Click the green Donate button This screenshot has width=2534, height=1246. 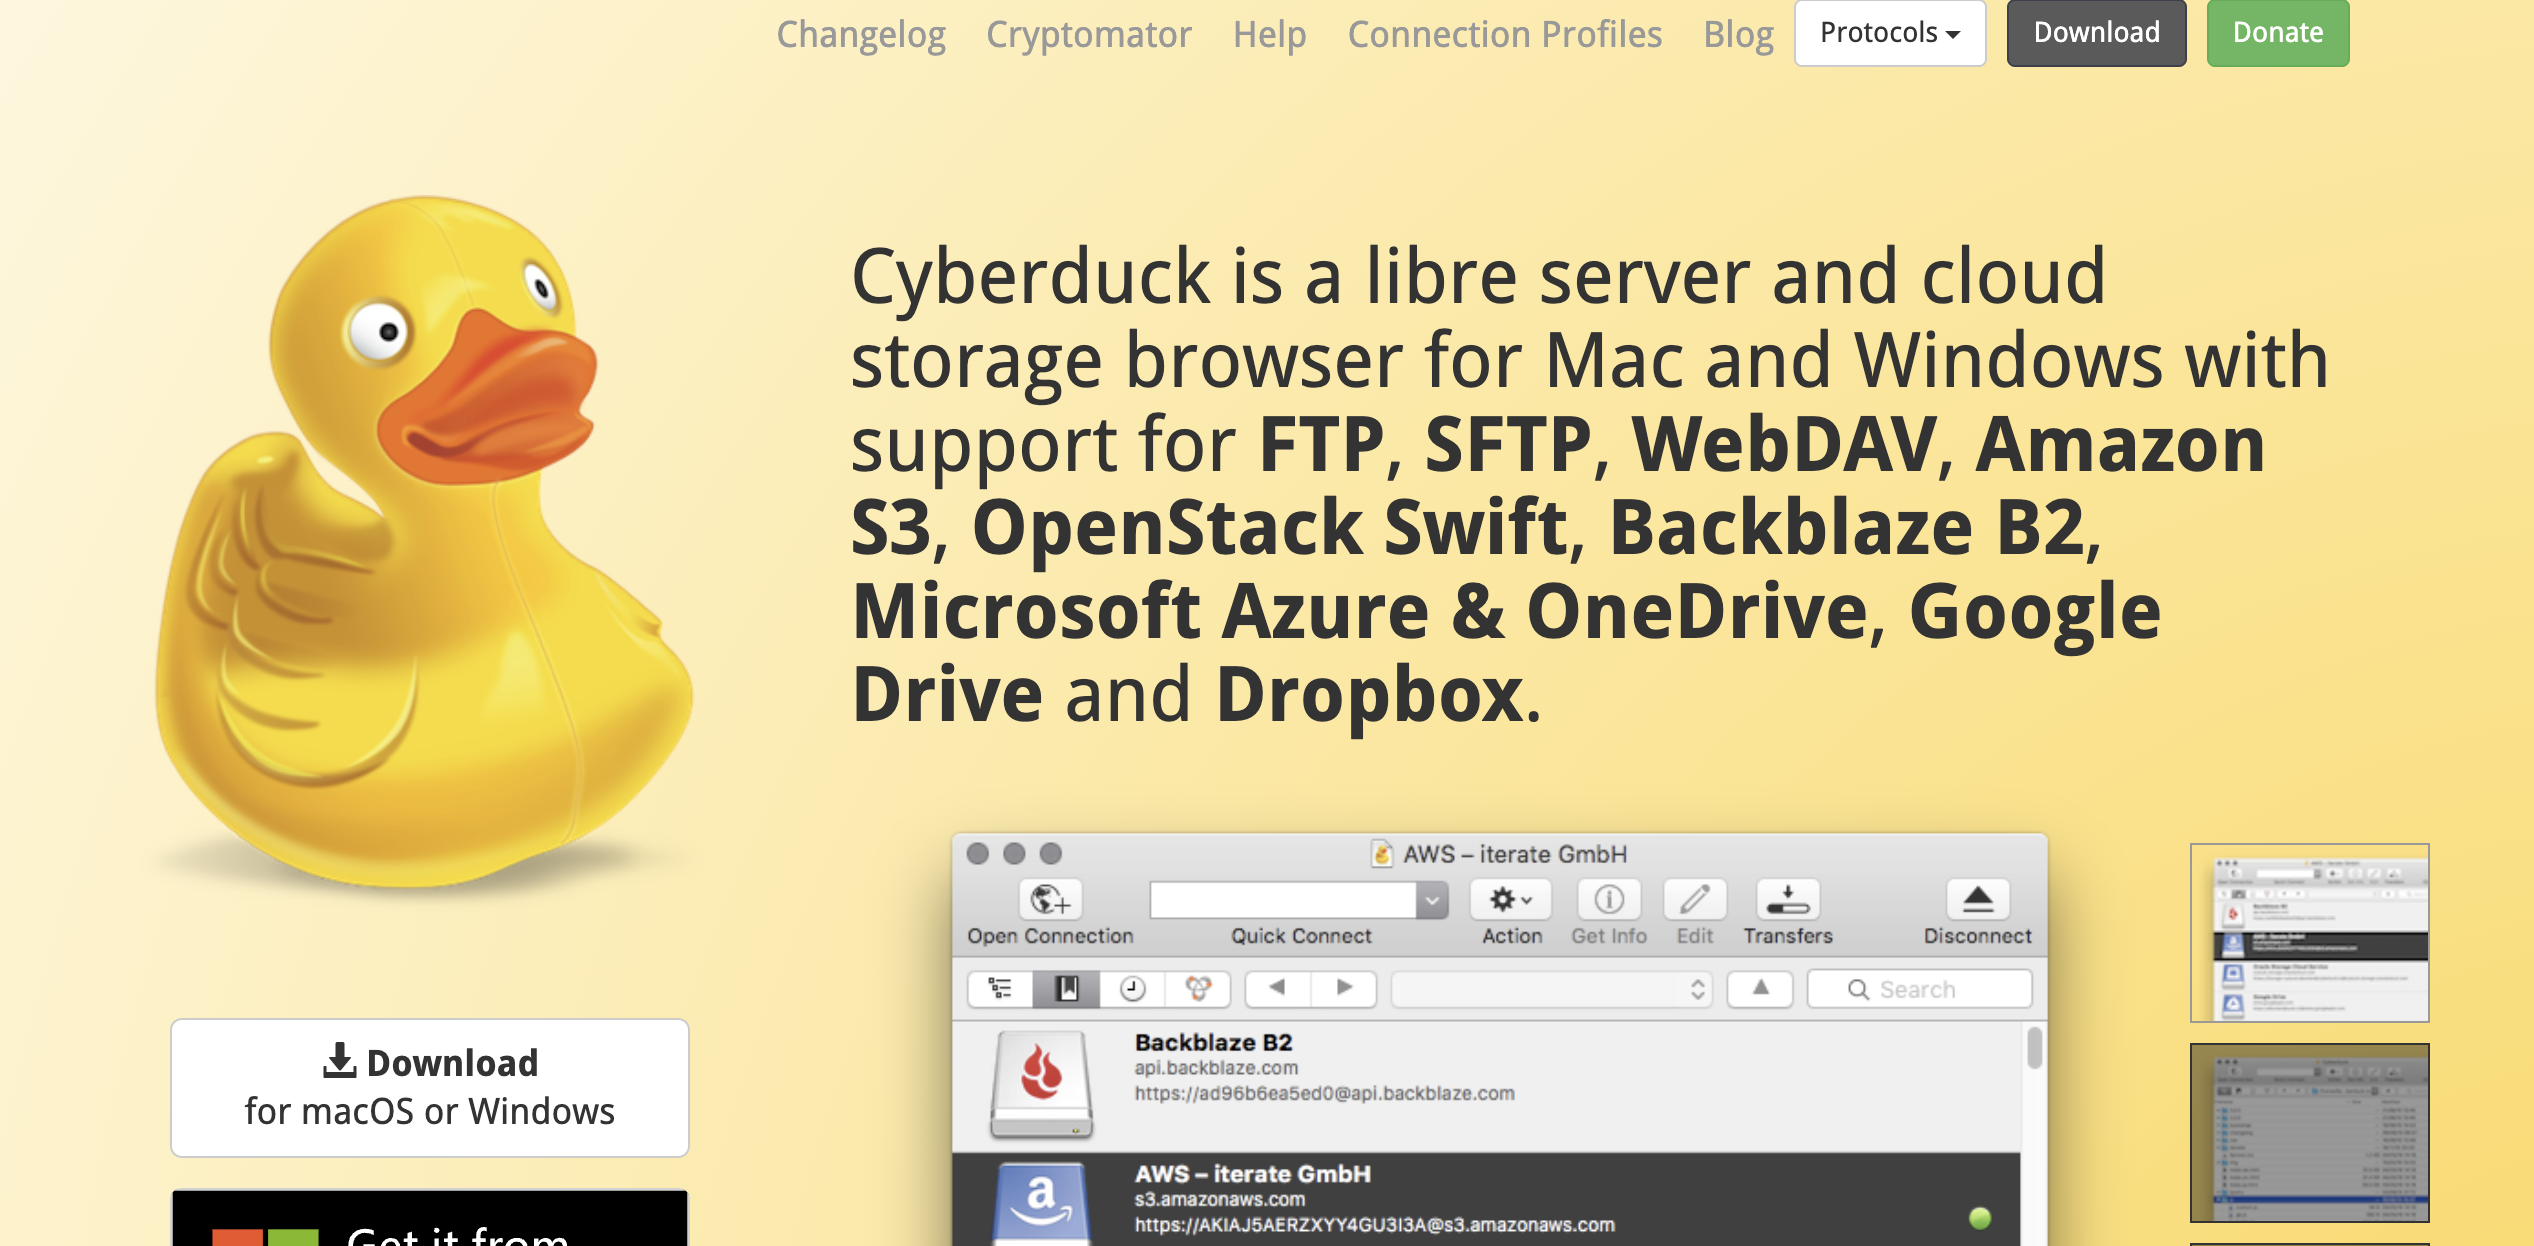point(2277,32)
